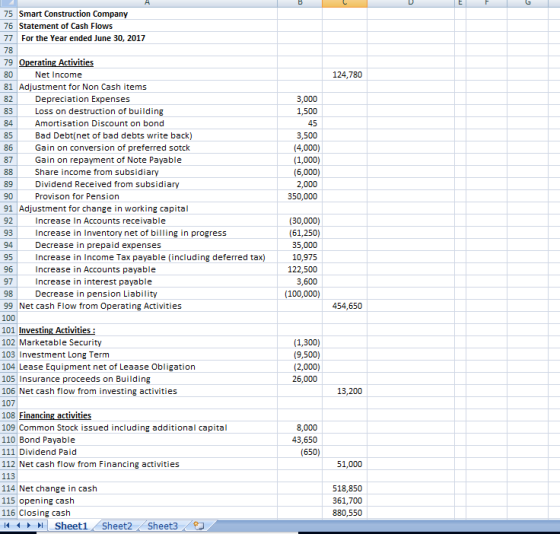Select opening cash value 361,700

tap(345, 501)
